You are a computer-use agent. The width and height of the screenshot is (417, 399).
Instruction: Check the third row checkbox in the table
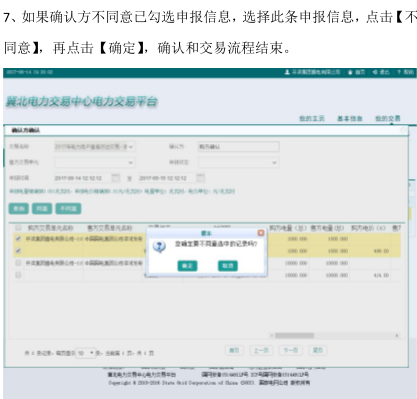pyautogui.click(x=18, y=263)
